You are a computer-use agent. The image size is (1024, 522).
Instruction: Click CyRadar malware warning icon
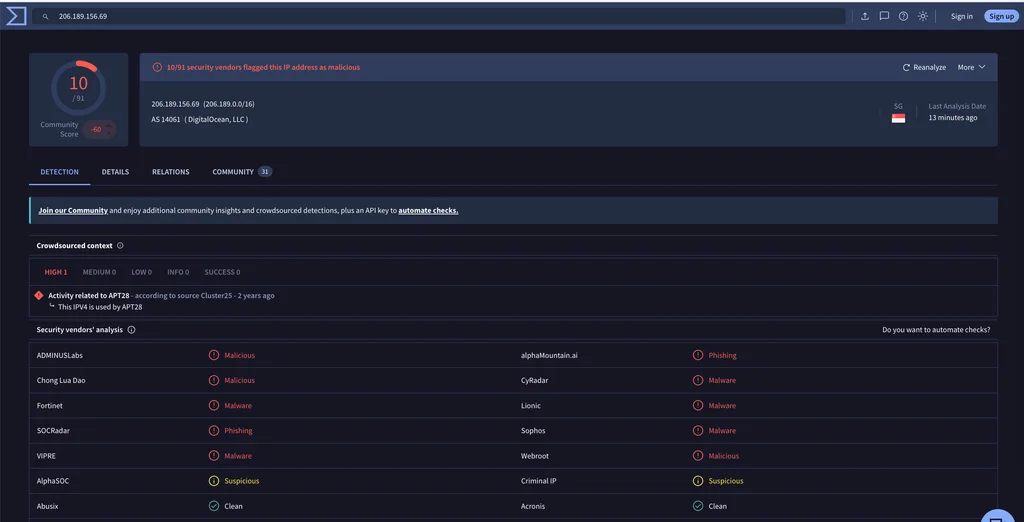698,380
